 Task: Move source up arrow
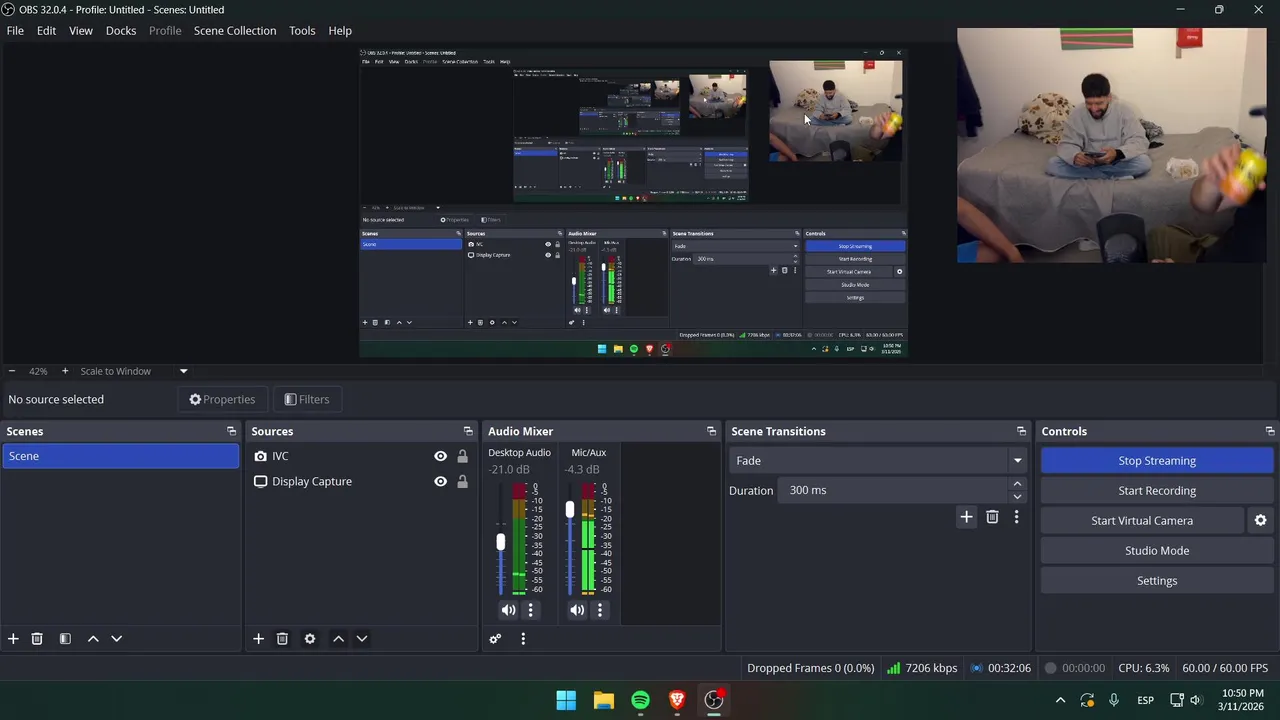coord(338,638)
